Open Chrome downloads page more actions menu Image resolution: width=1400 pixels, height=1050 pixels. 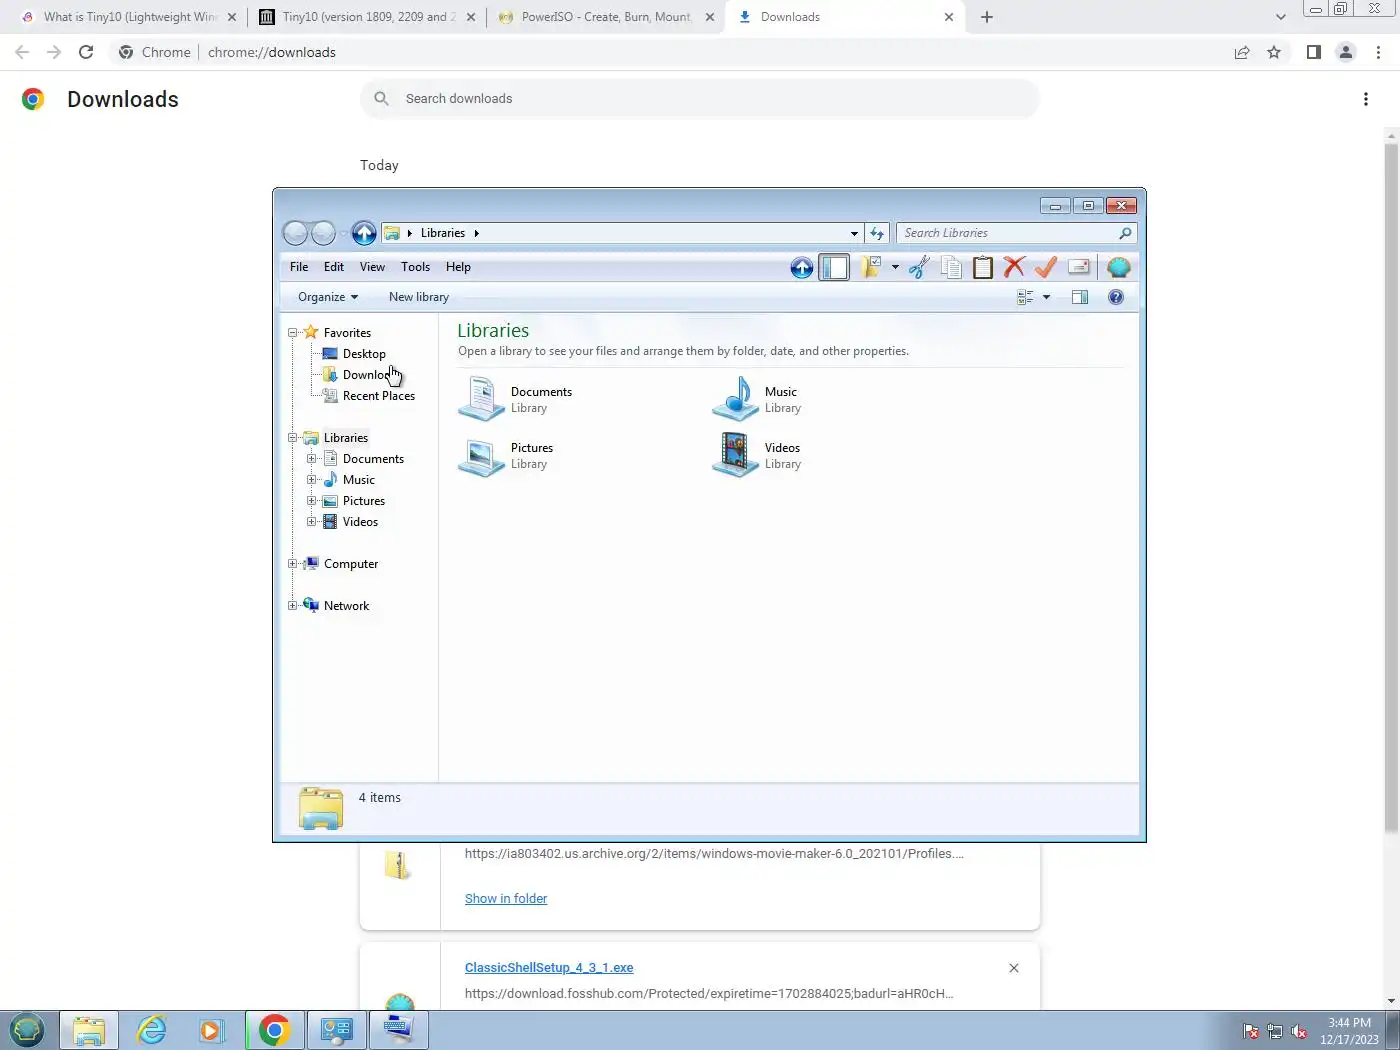pyautogui.click(x=1366, y=99)
